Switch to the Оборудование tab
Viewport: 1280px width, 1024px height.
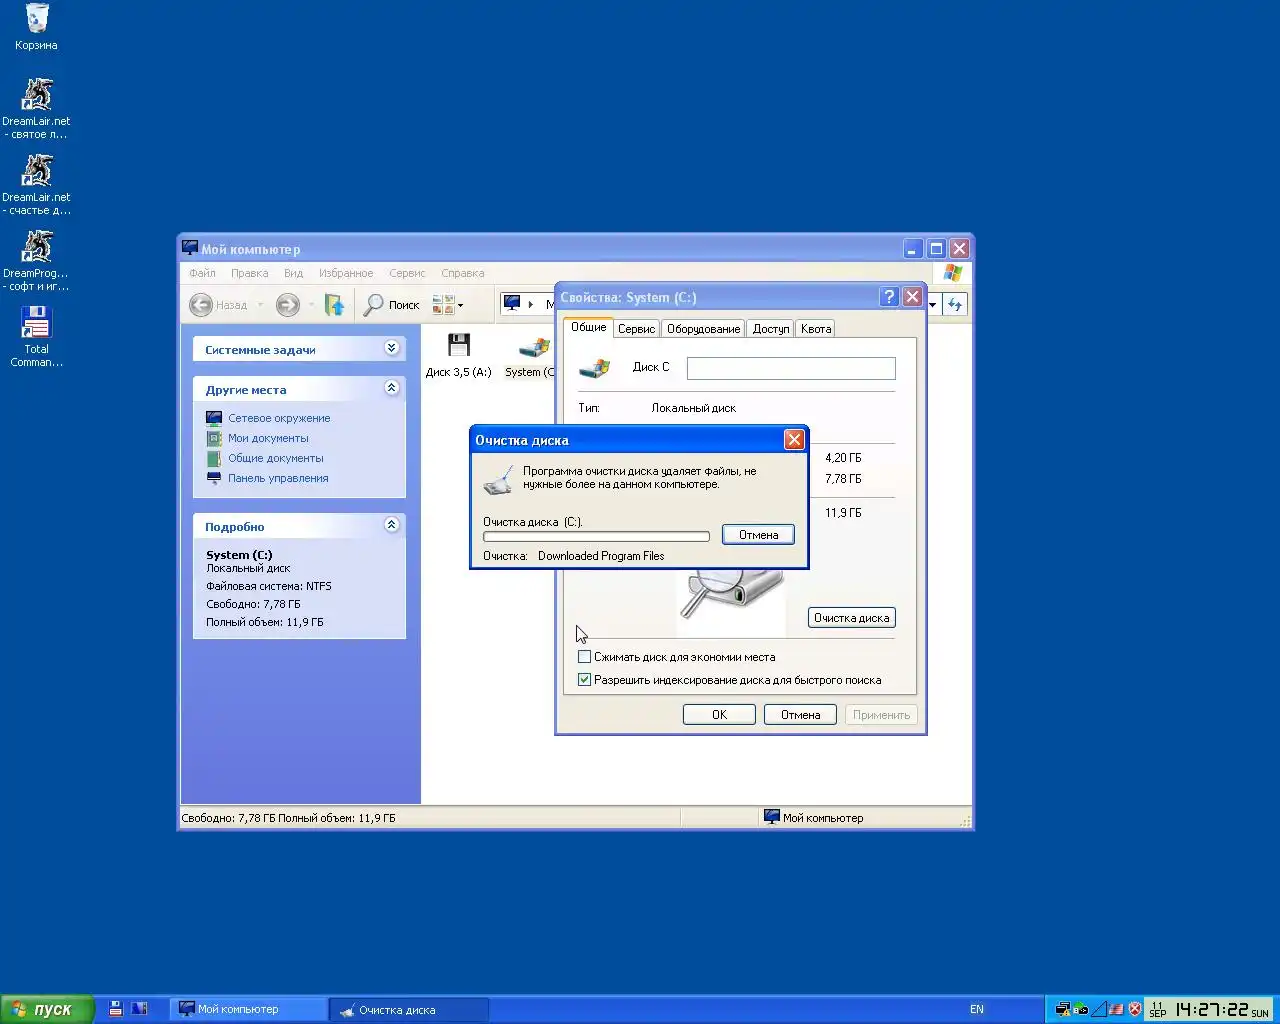[x=704, y=329]
